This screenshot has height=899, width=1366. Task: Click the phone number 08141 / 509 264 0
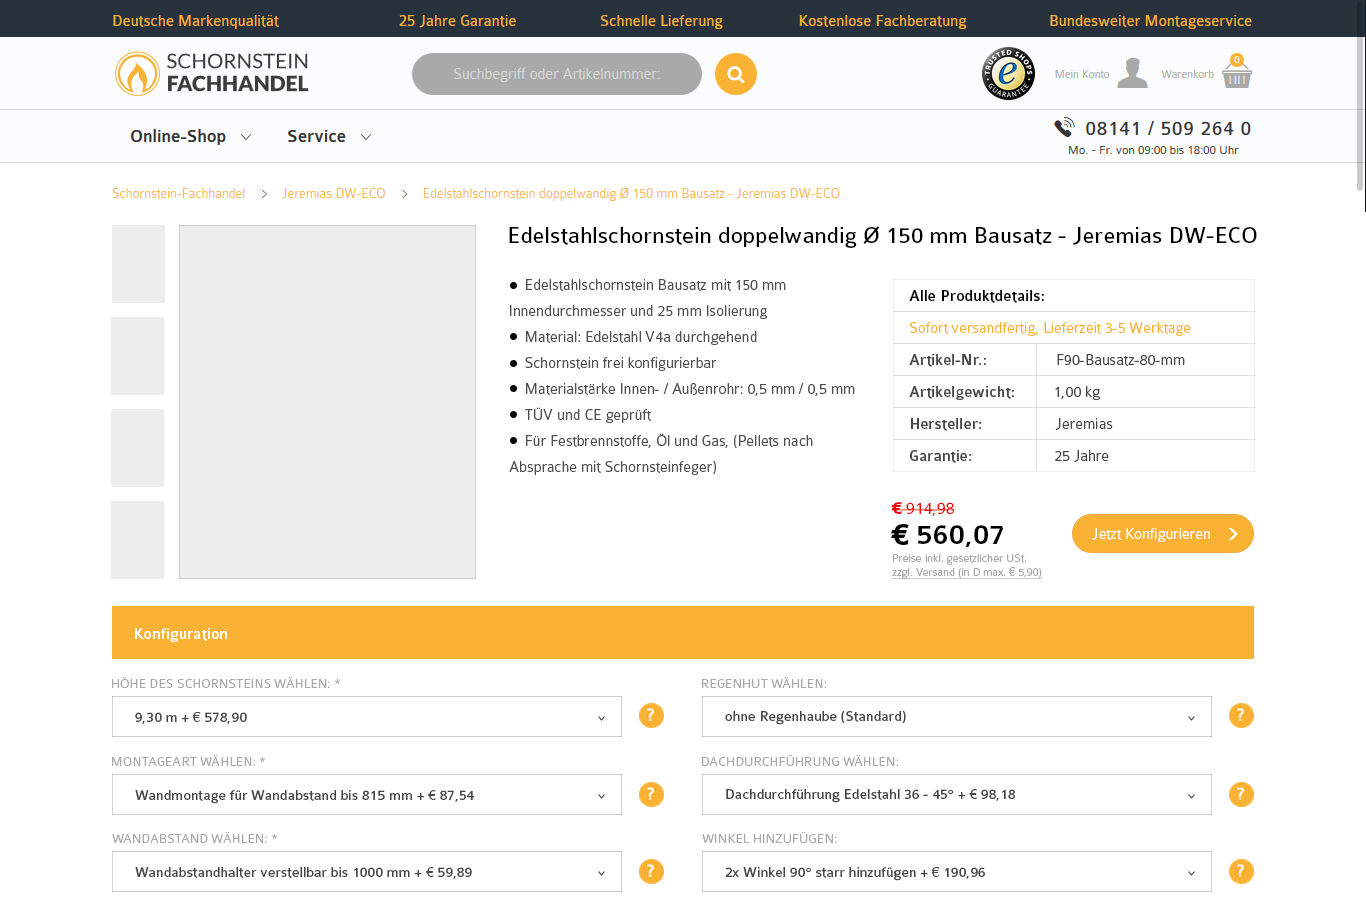(1168, 128)
